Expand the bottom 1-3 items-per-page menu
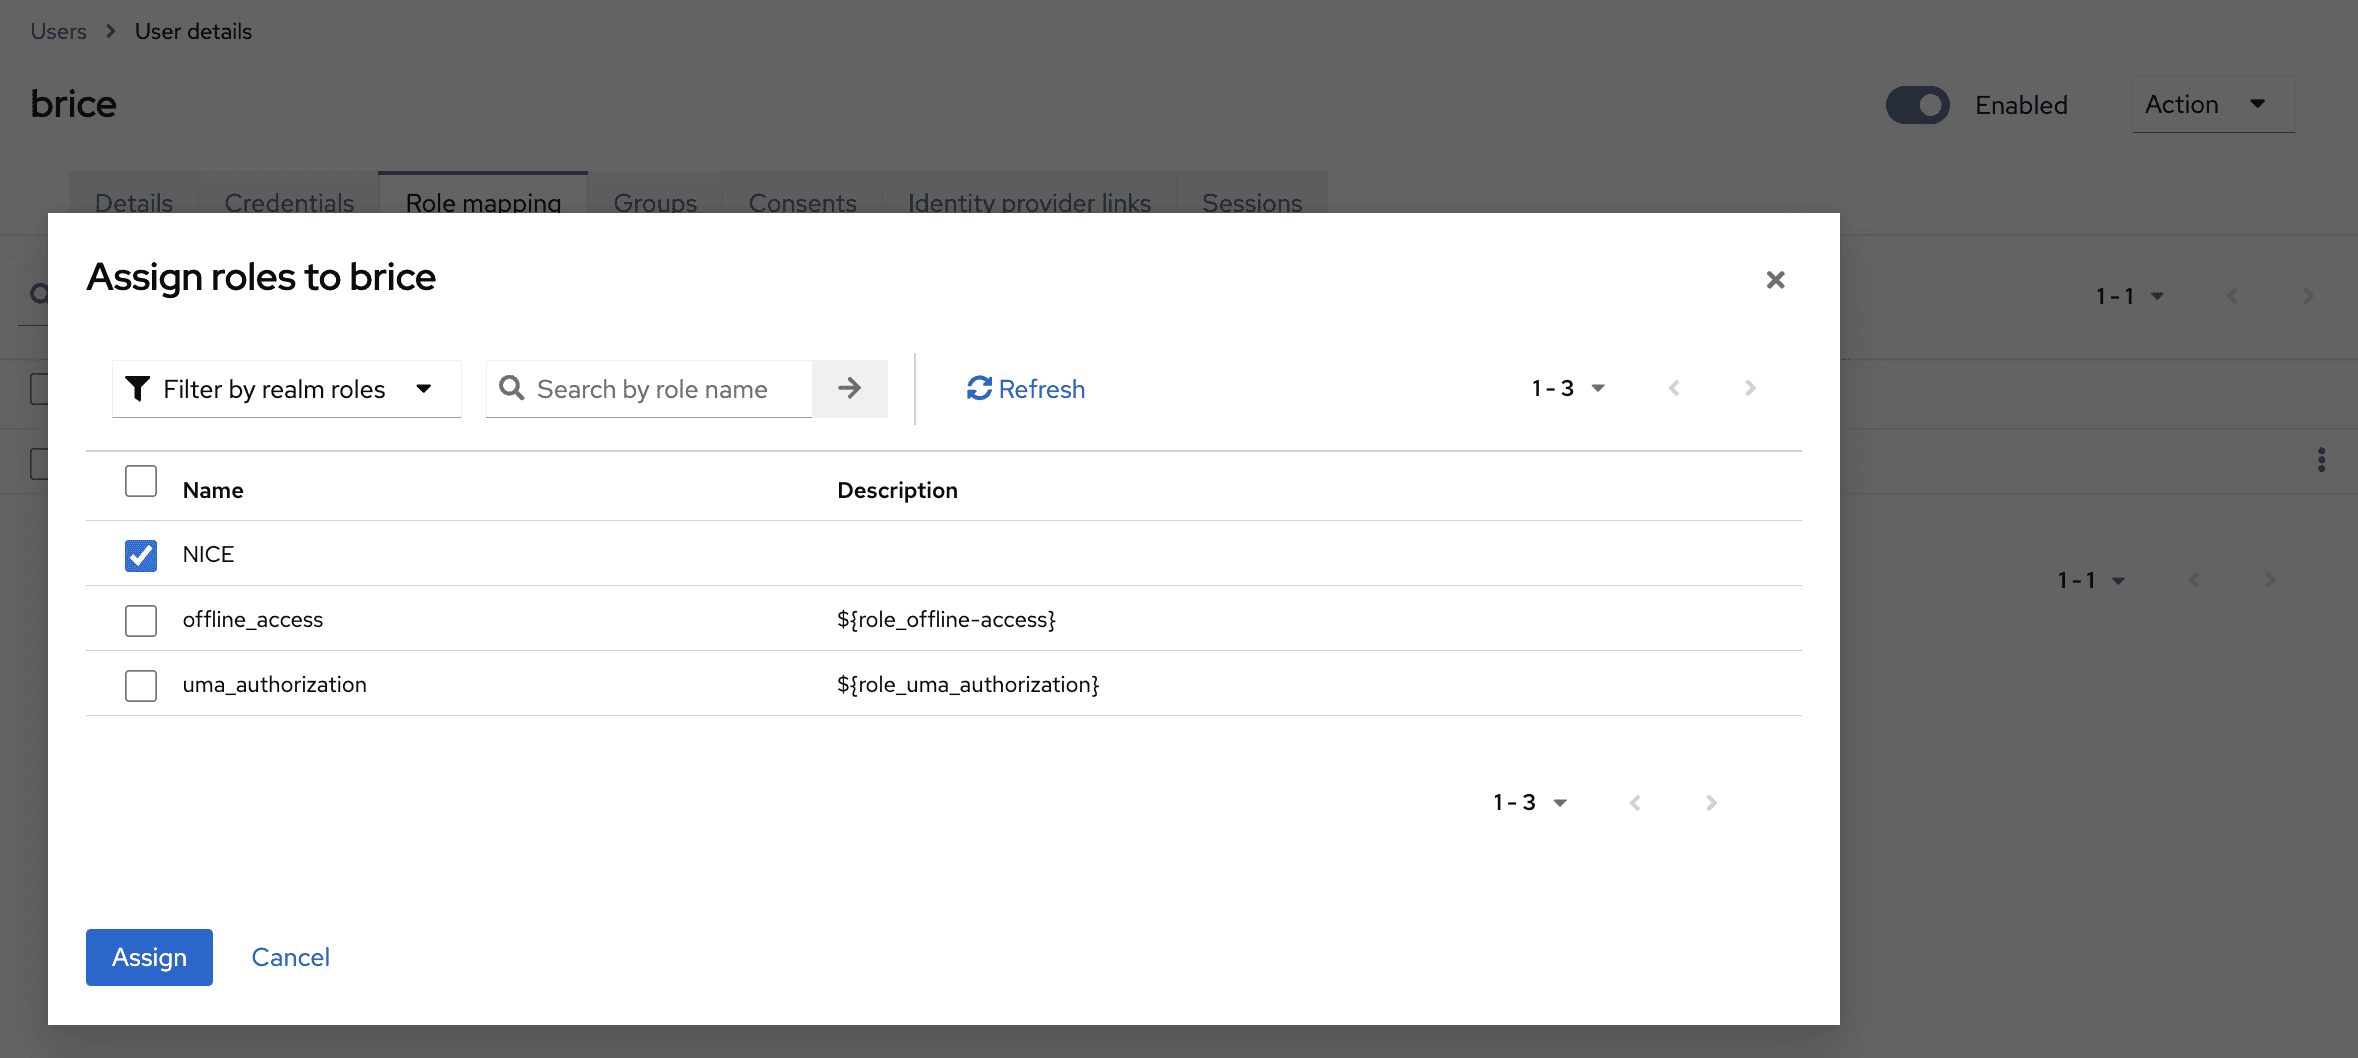 click(x=1529, y=802)
